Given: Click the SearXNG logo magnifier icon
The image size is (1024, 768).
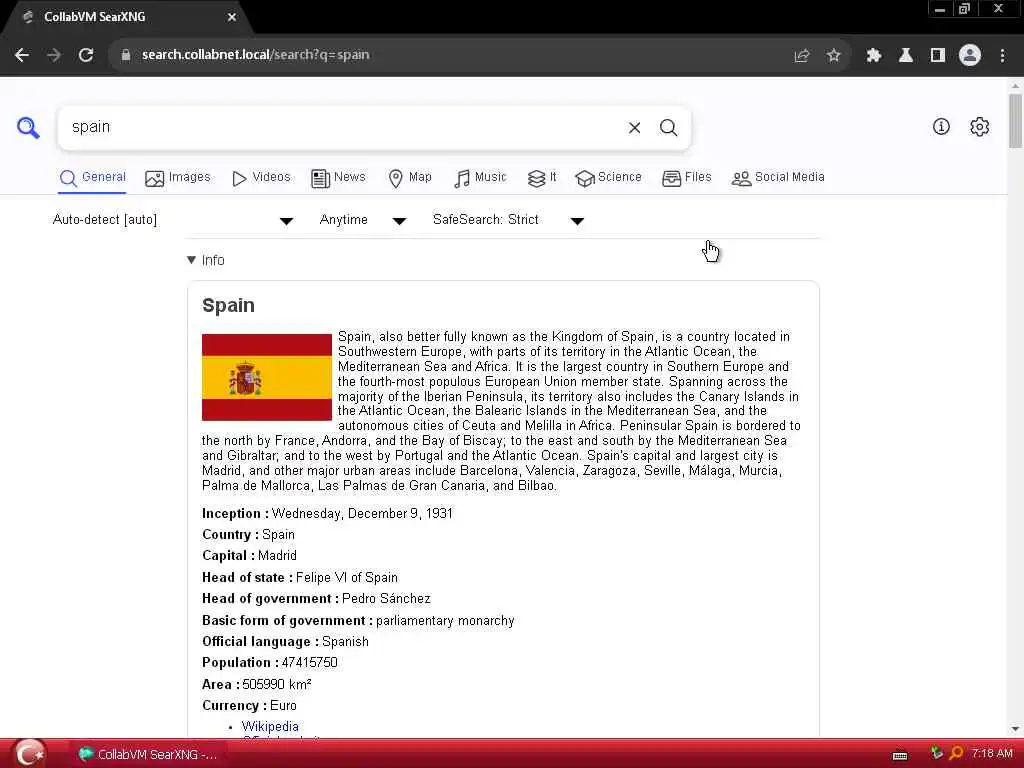Looking at the screenshot, I should click(28, 127).
